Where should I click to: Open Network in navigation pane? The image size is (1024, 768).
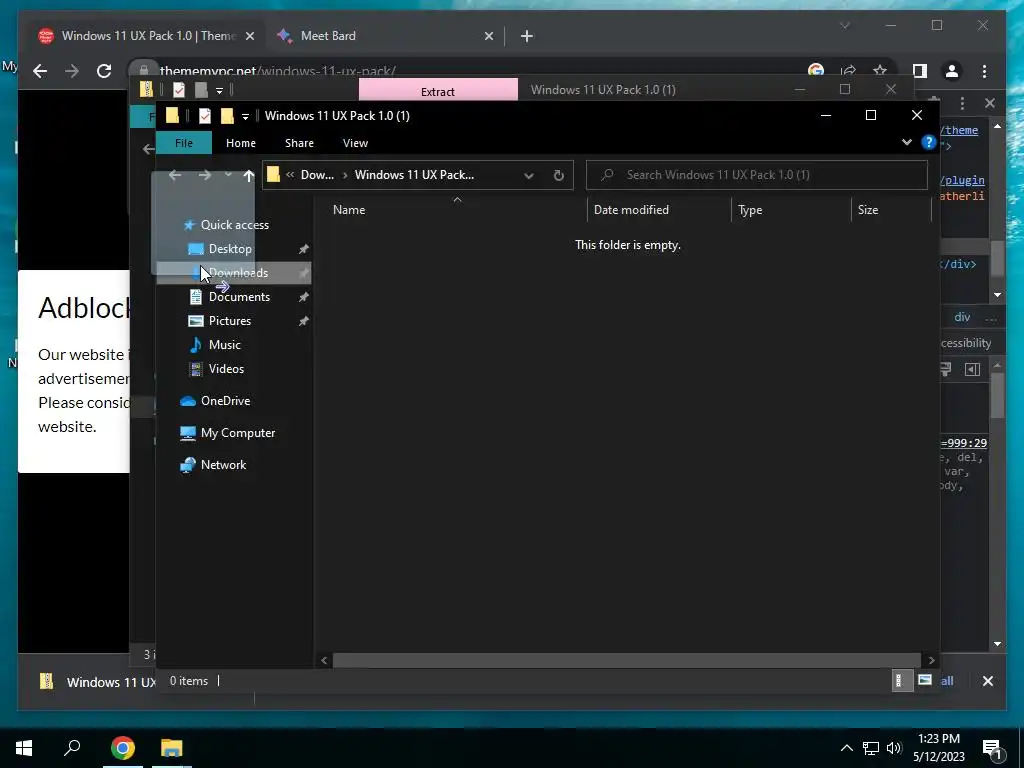tap(223, 465)
